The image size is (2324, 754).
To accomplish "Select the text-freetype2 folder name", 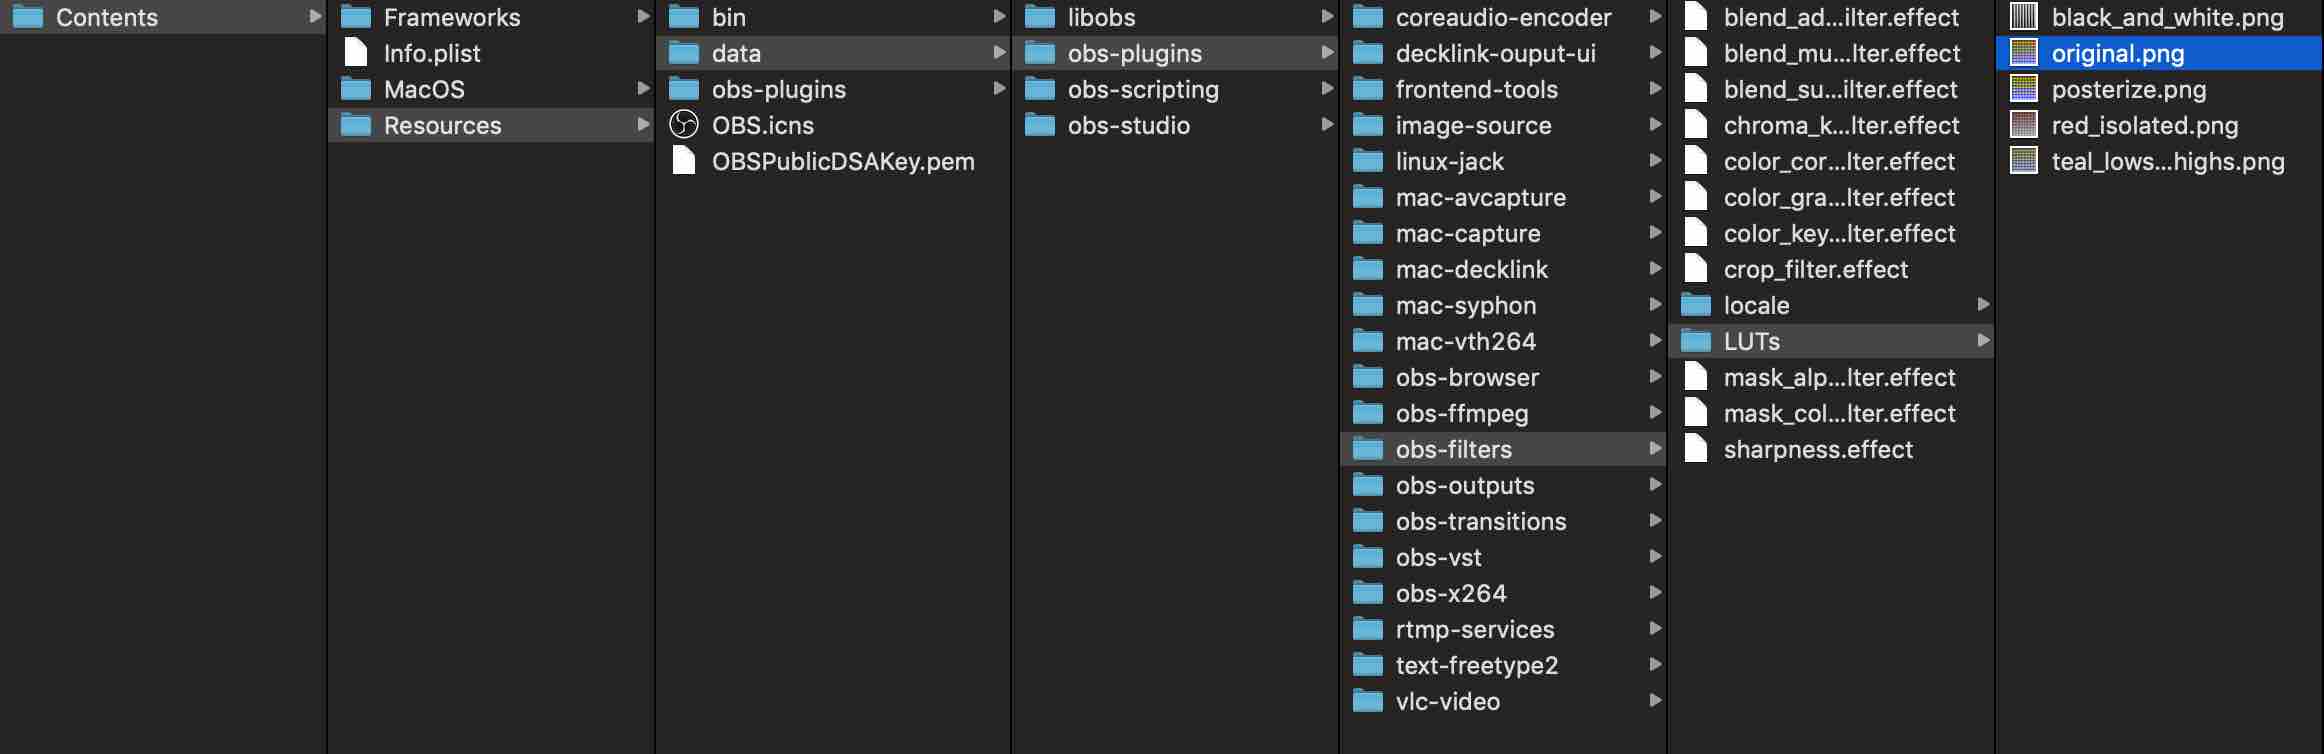I will 1476,666.
